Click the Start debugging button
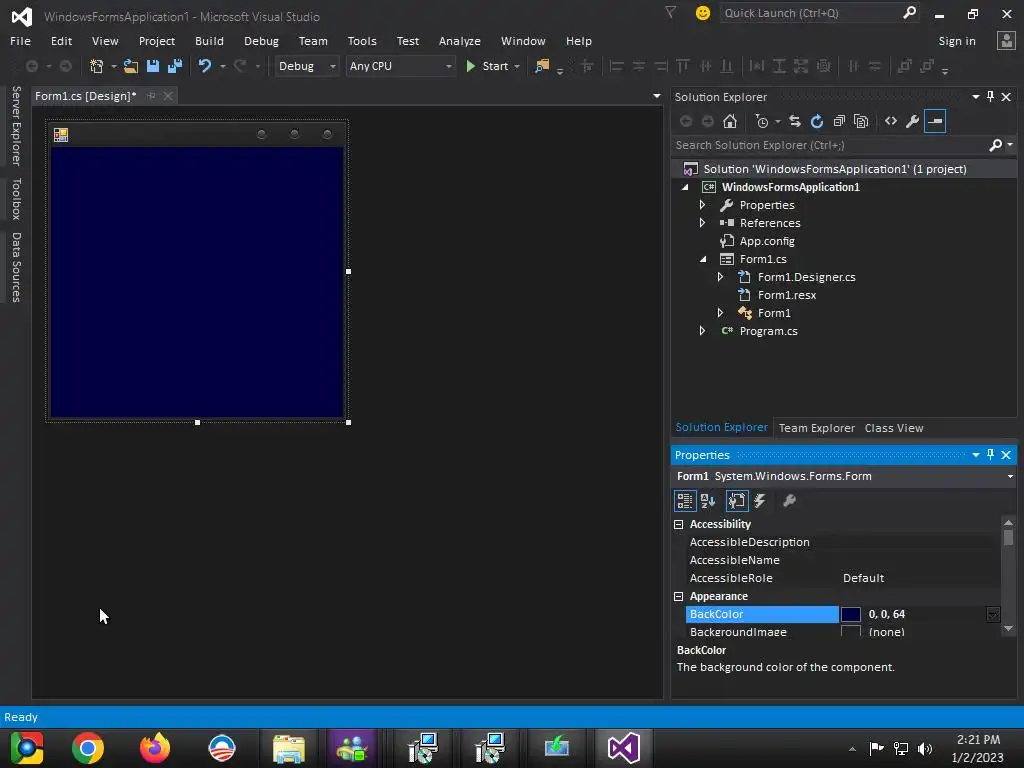This screenshot has height=768, width=1024. click(x=487, y=66)
